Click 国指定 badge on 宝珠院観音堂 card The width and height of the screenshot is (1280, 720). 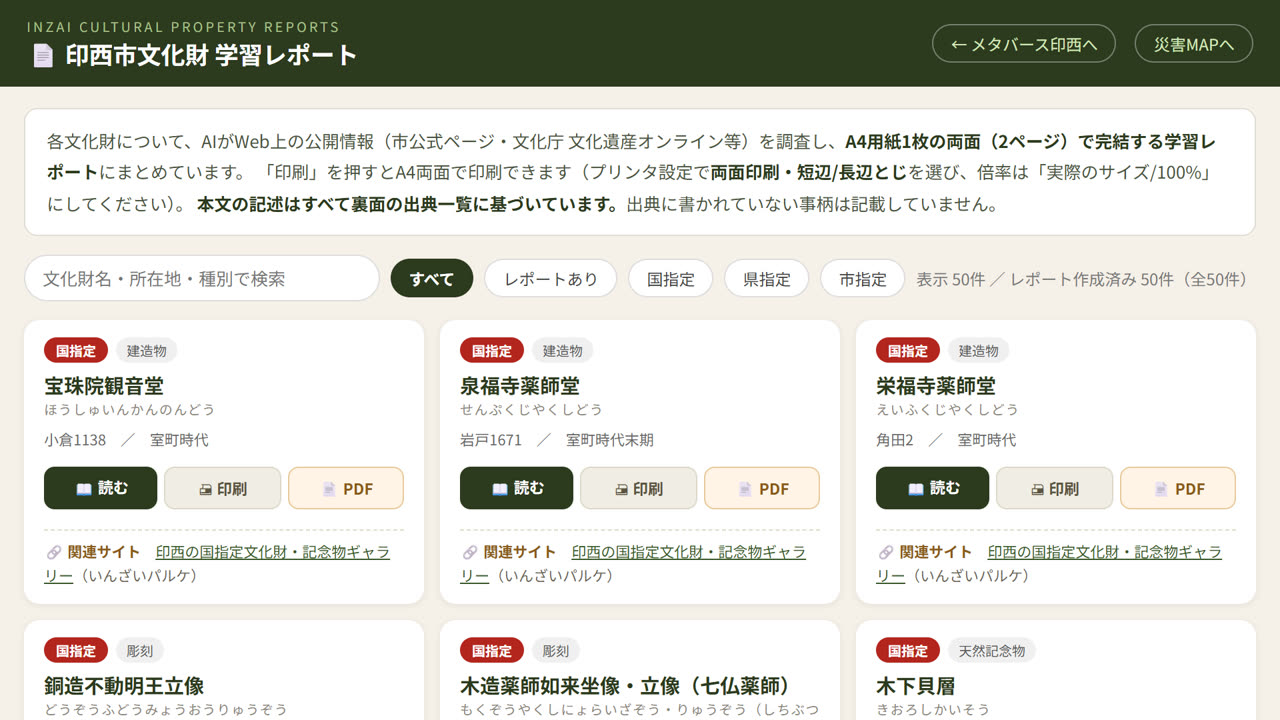pos(76,350)
